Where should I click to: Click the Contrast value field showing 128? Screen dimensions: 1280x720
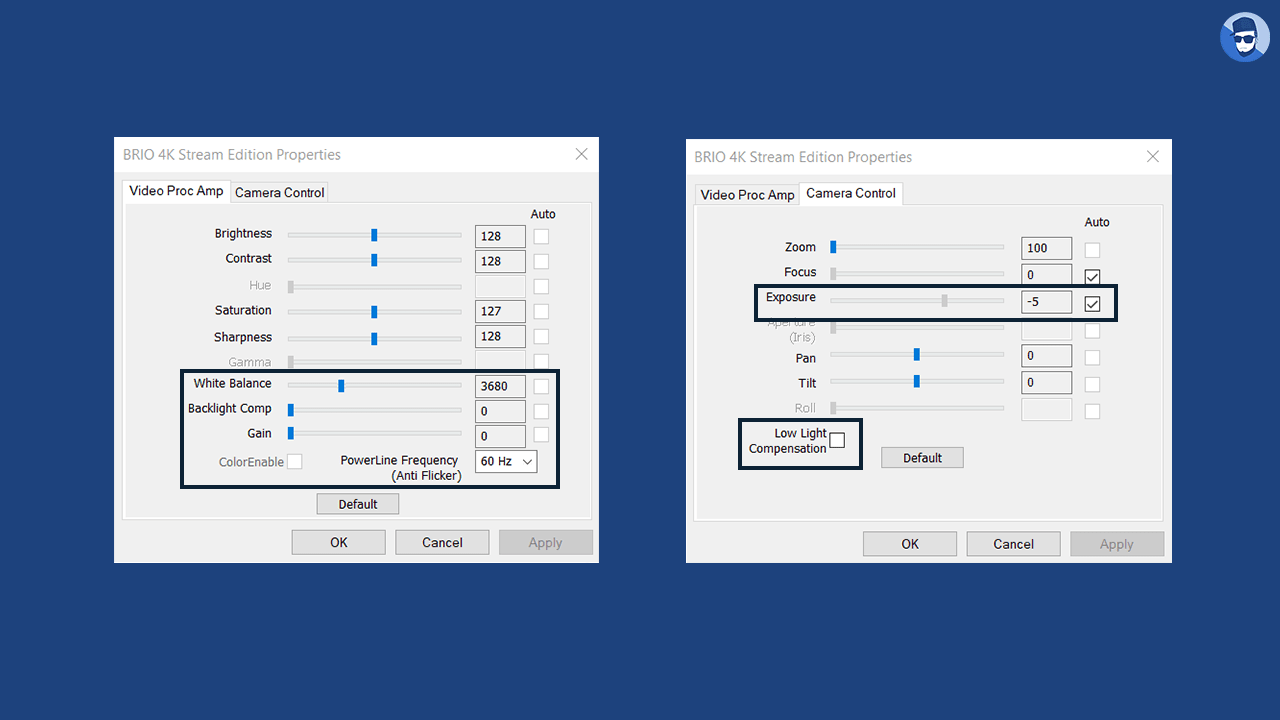click(x=500, y=261)
